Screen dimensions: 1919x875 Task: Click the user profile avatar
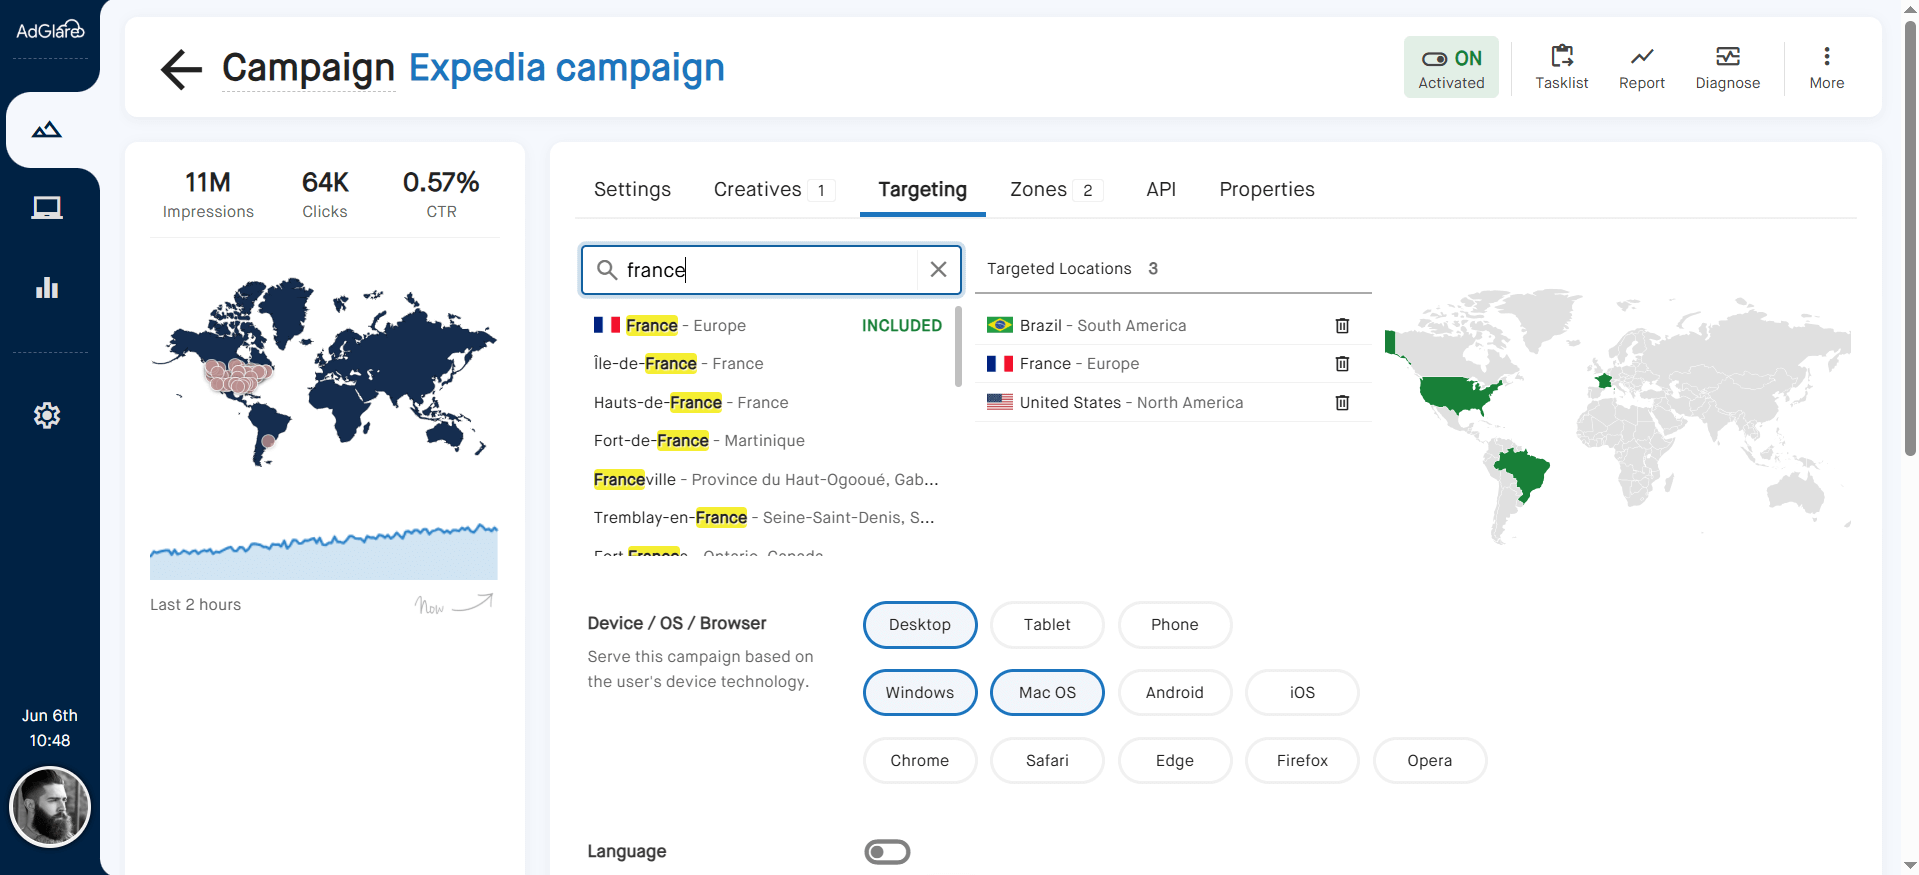[x=50, y=807]
